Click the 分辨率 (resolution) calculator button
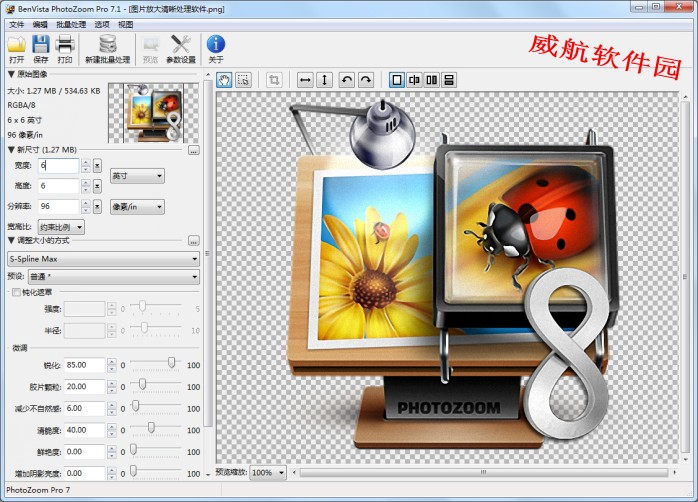This screenshot has height=502, width=698. coord(97,206)
